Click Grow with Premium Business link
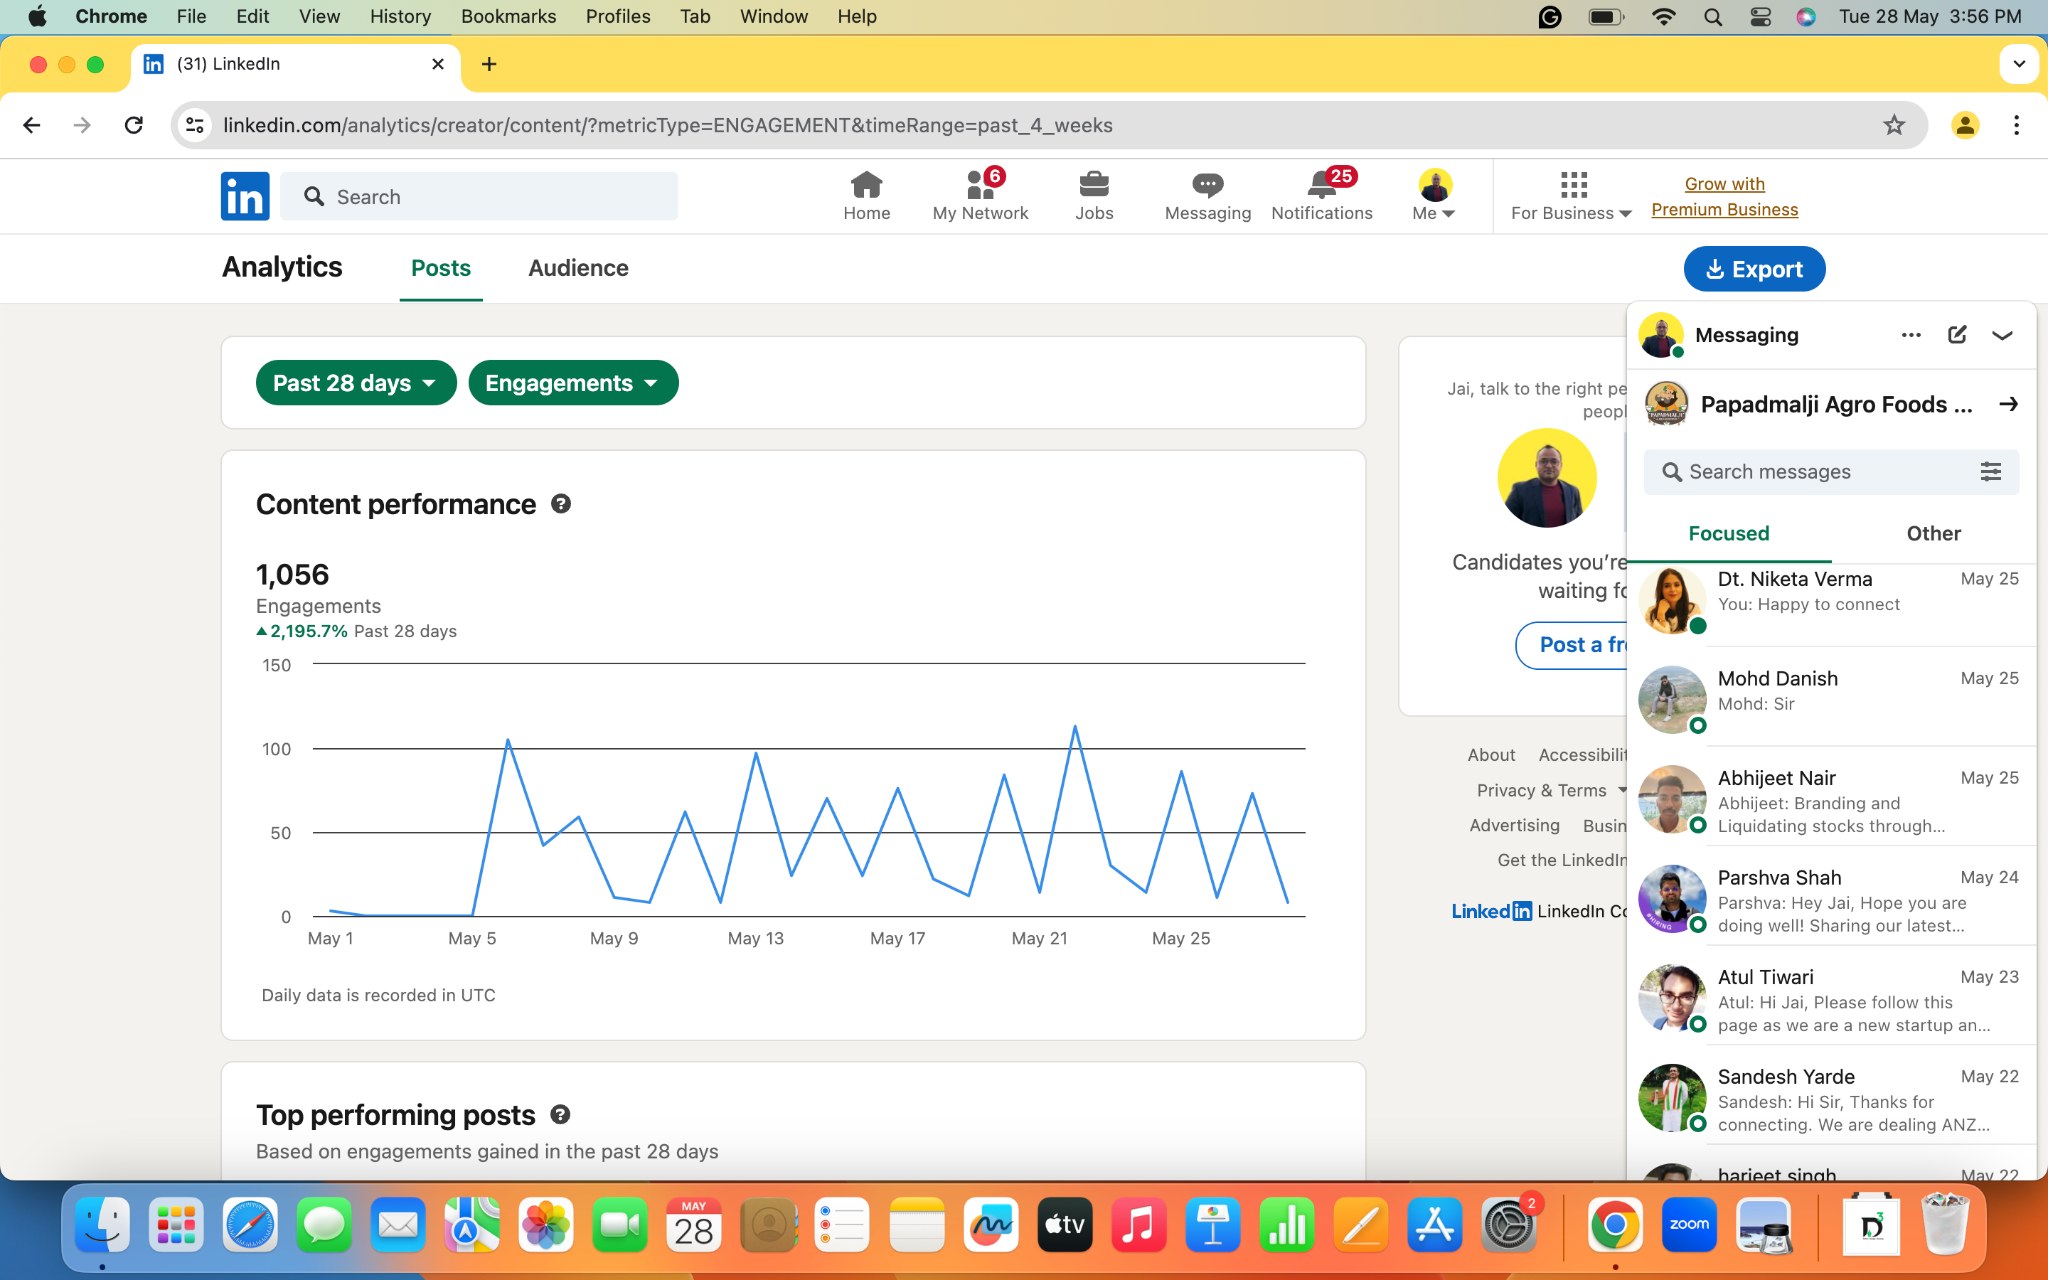2048x1280 pixels. (x=1724, y=196)
